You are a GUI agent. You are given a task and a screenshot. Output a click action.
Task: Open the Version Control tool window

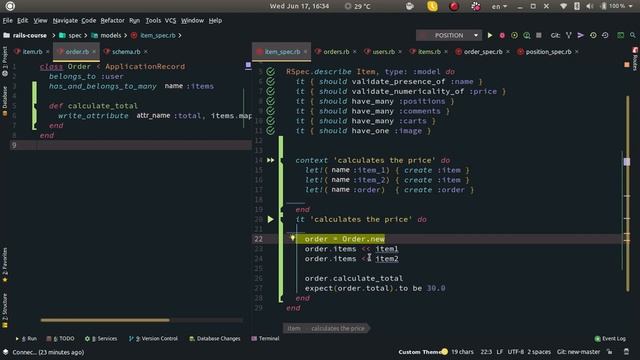tap(153, 338)
